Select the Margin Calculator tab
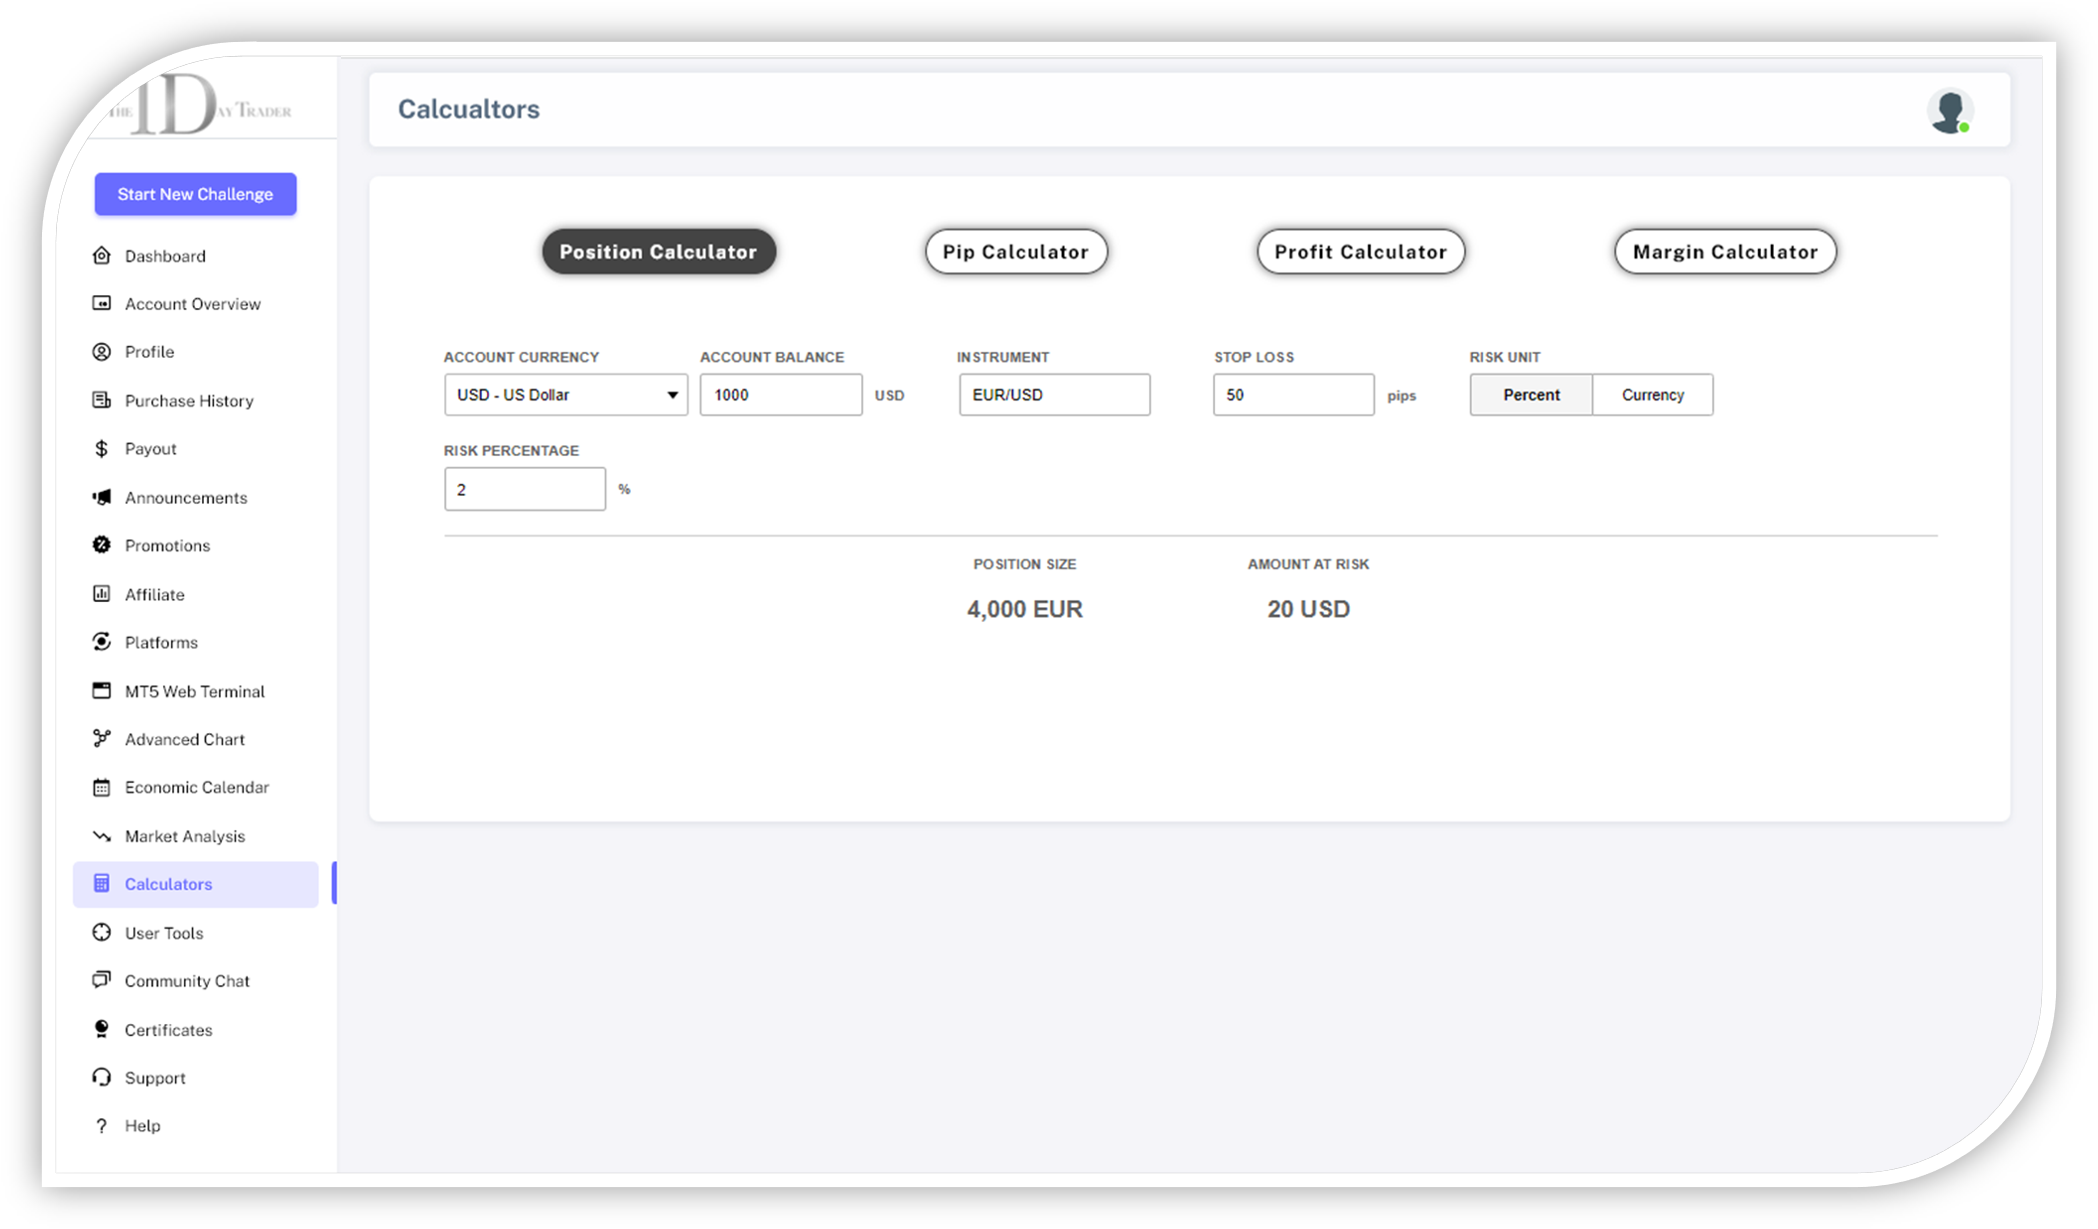Screen dimensions: 2098x1229 point(1724,252)
